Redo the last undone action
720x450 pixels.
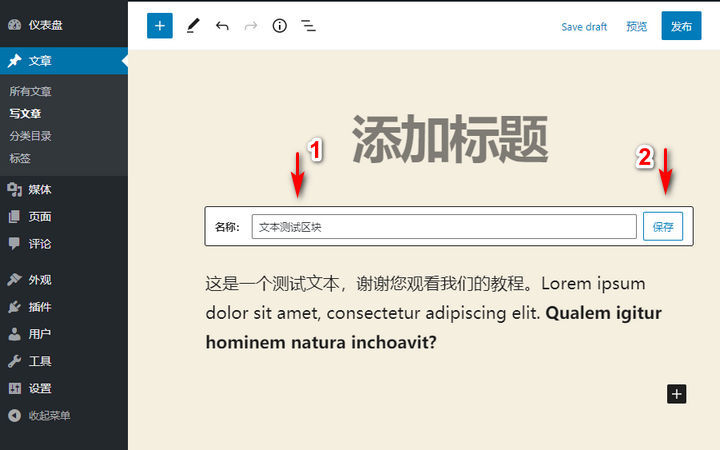click(x=251, y=26)
